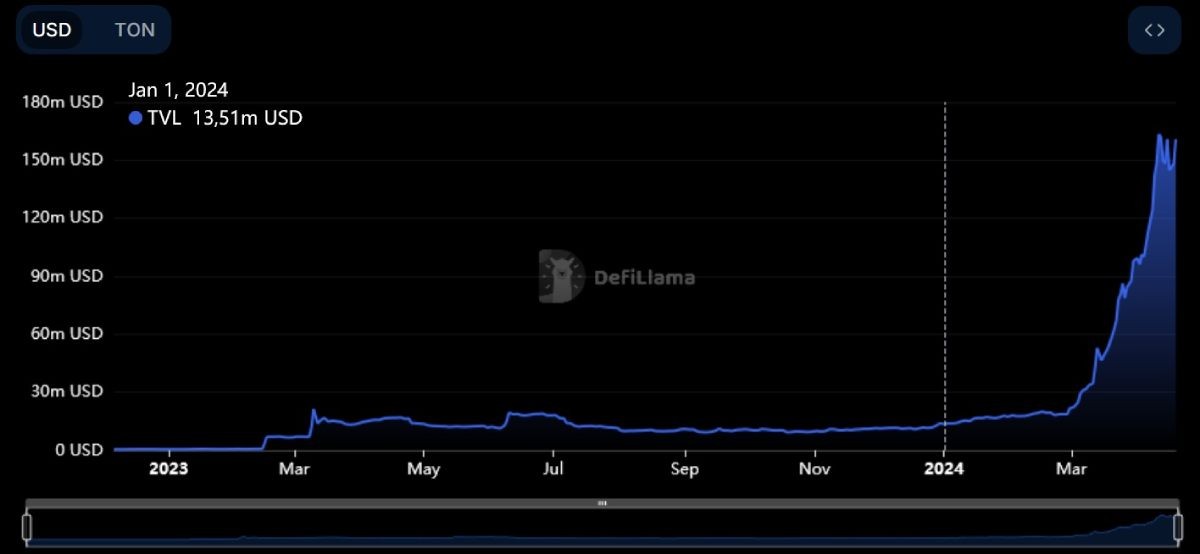1200x554 pixels.
Task: Select the USD denomination toggle
Action: point(52,30)
